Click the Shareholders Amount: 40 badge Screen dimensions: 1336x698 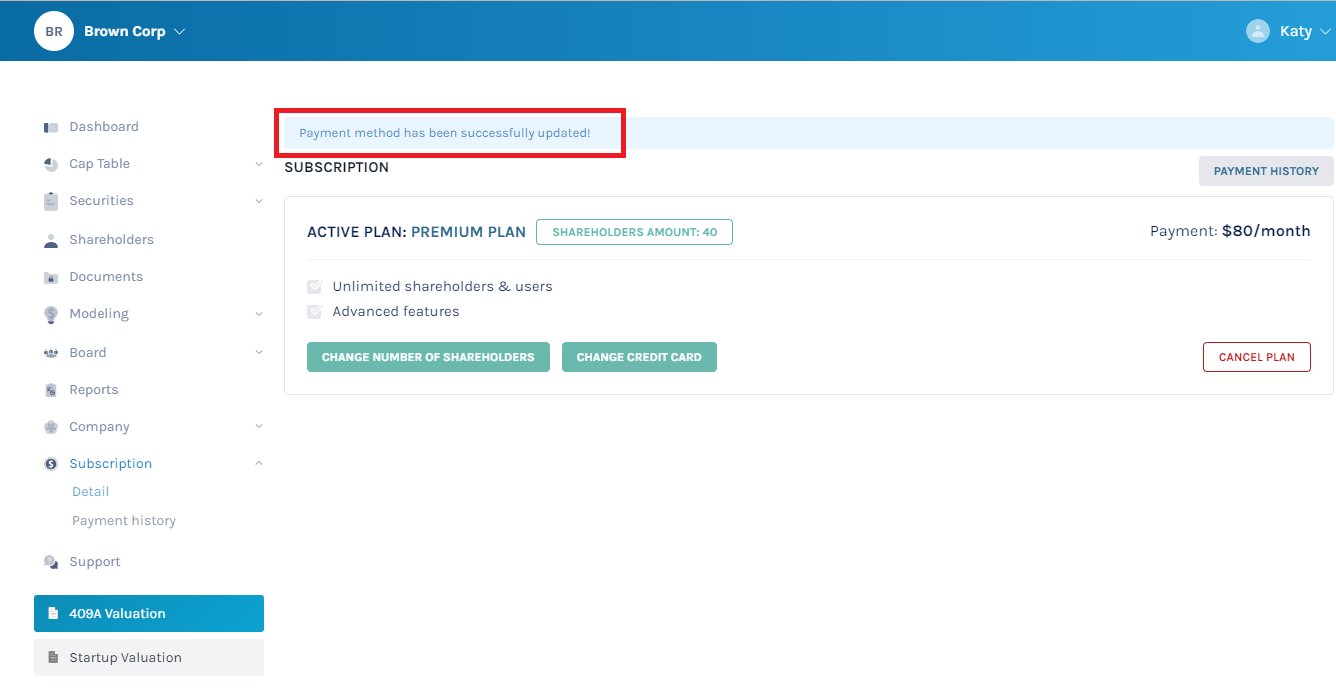pos(634,231)
